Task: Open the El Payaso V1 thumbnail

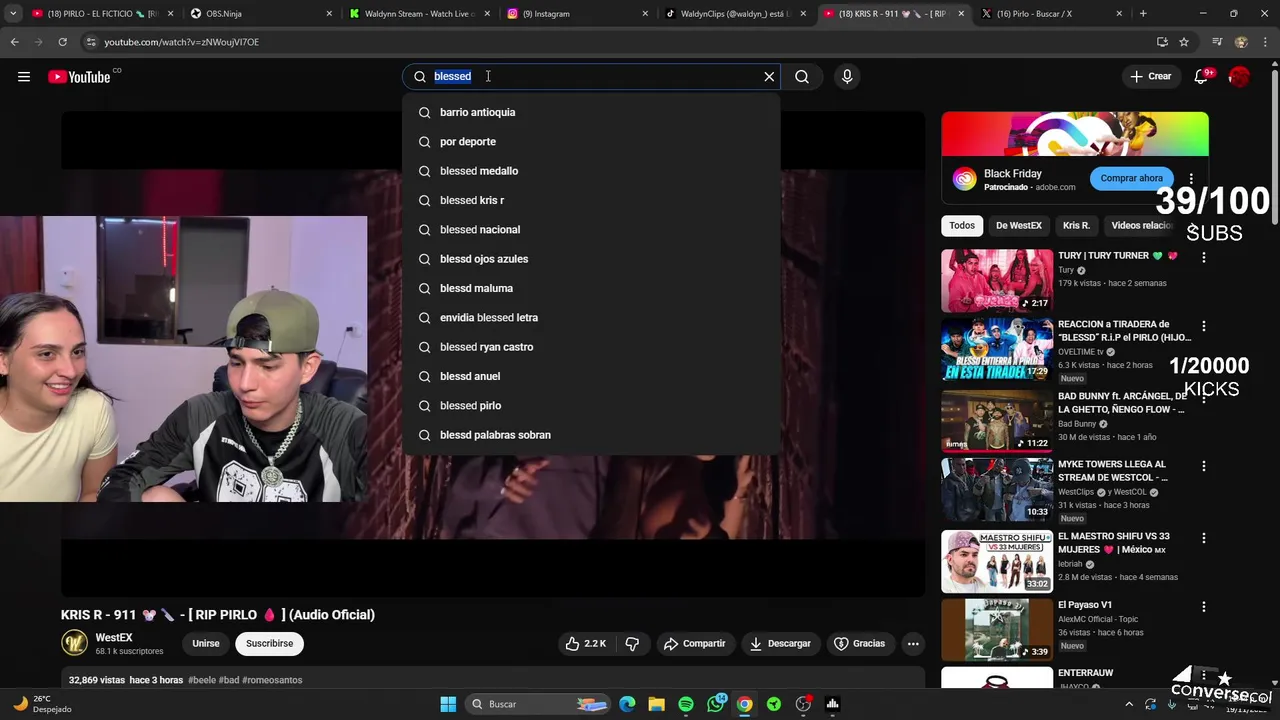Action: coord(997,630)
